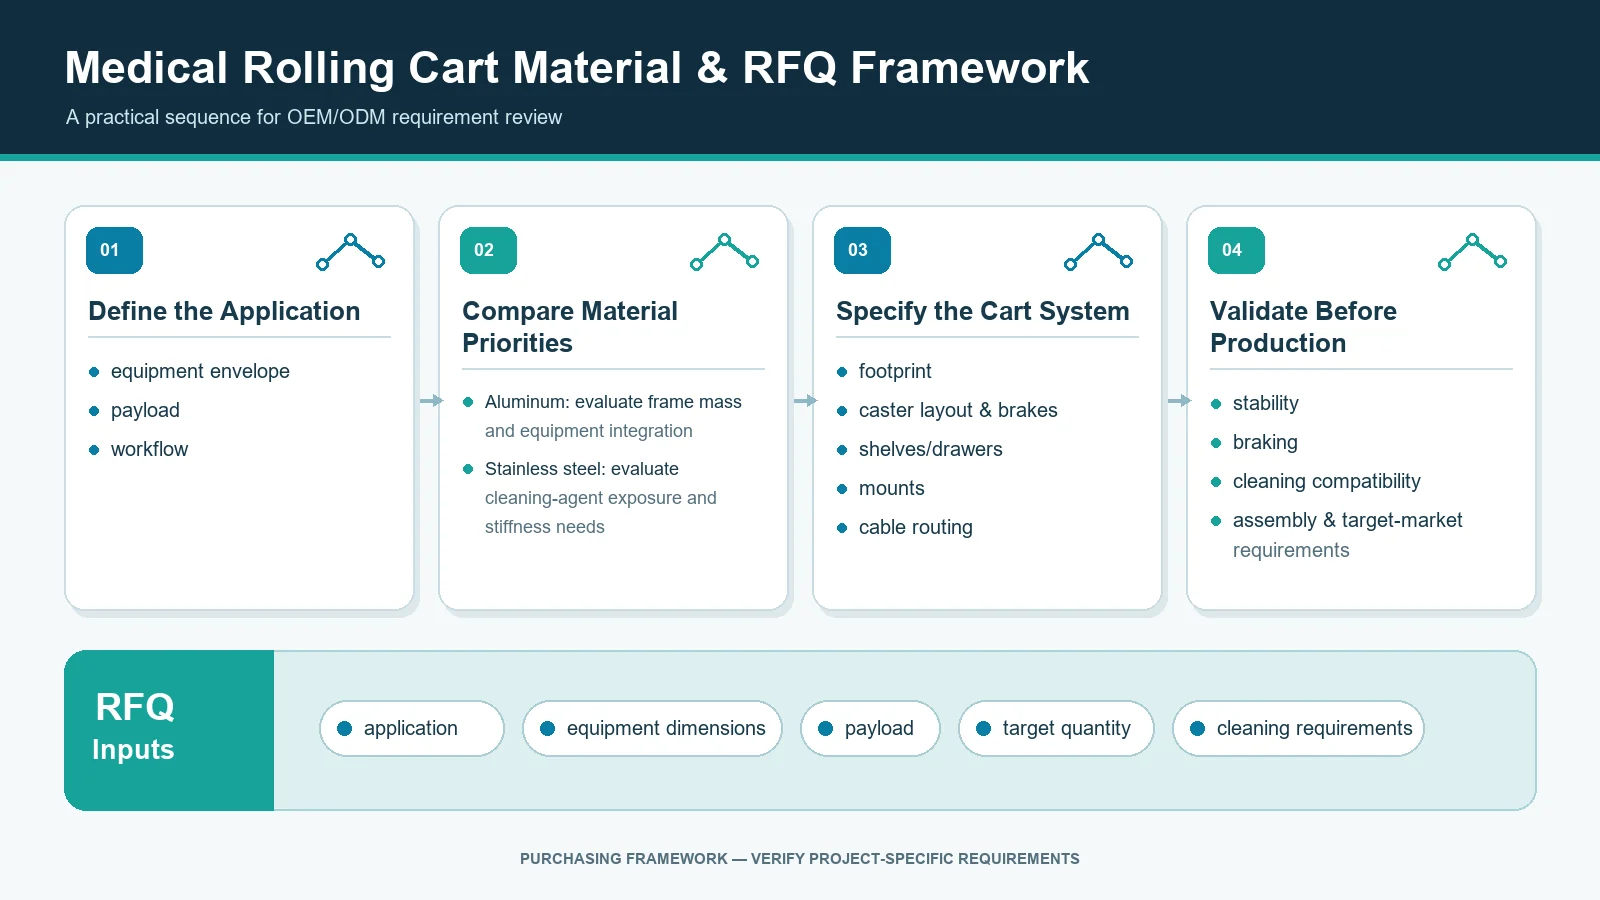Select the cleaning requirements pill
The width and height of the screenshot is (1600, 900).
point(1298,728)
